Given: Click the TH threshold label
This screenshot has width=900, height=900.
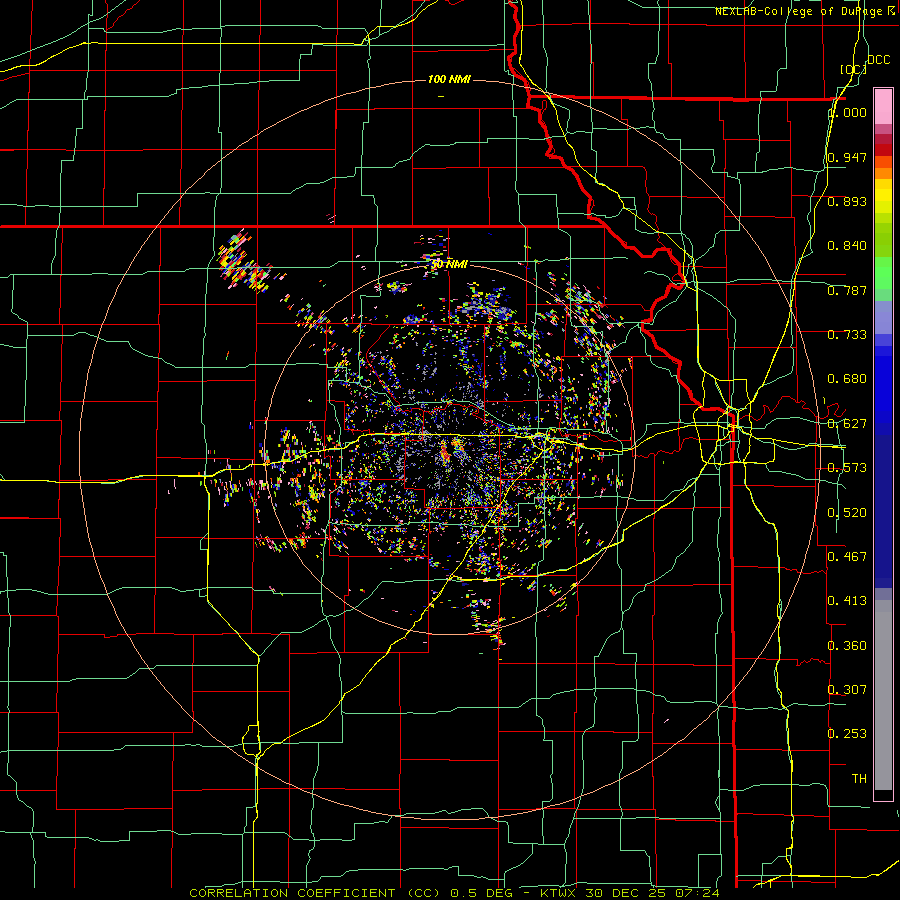Looking at the screenshot, I should pos(859,779).
